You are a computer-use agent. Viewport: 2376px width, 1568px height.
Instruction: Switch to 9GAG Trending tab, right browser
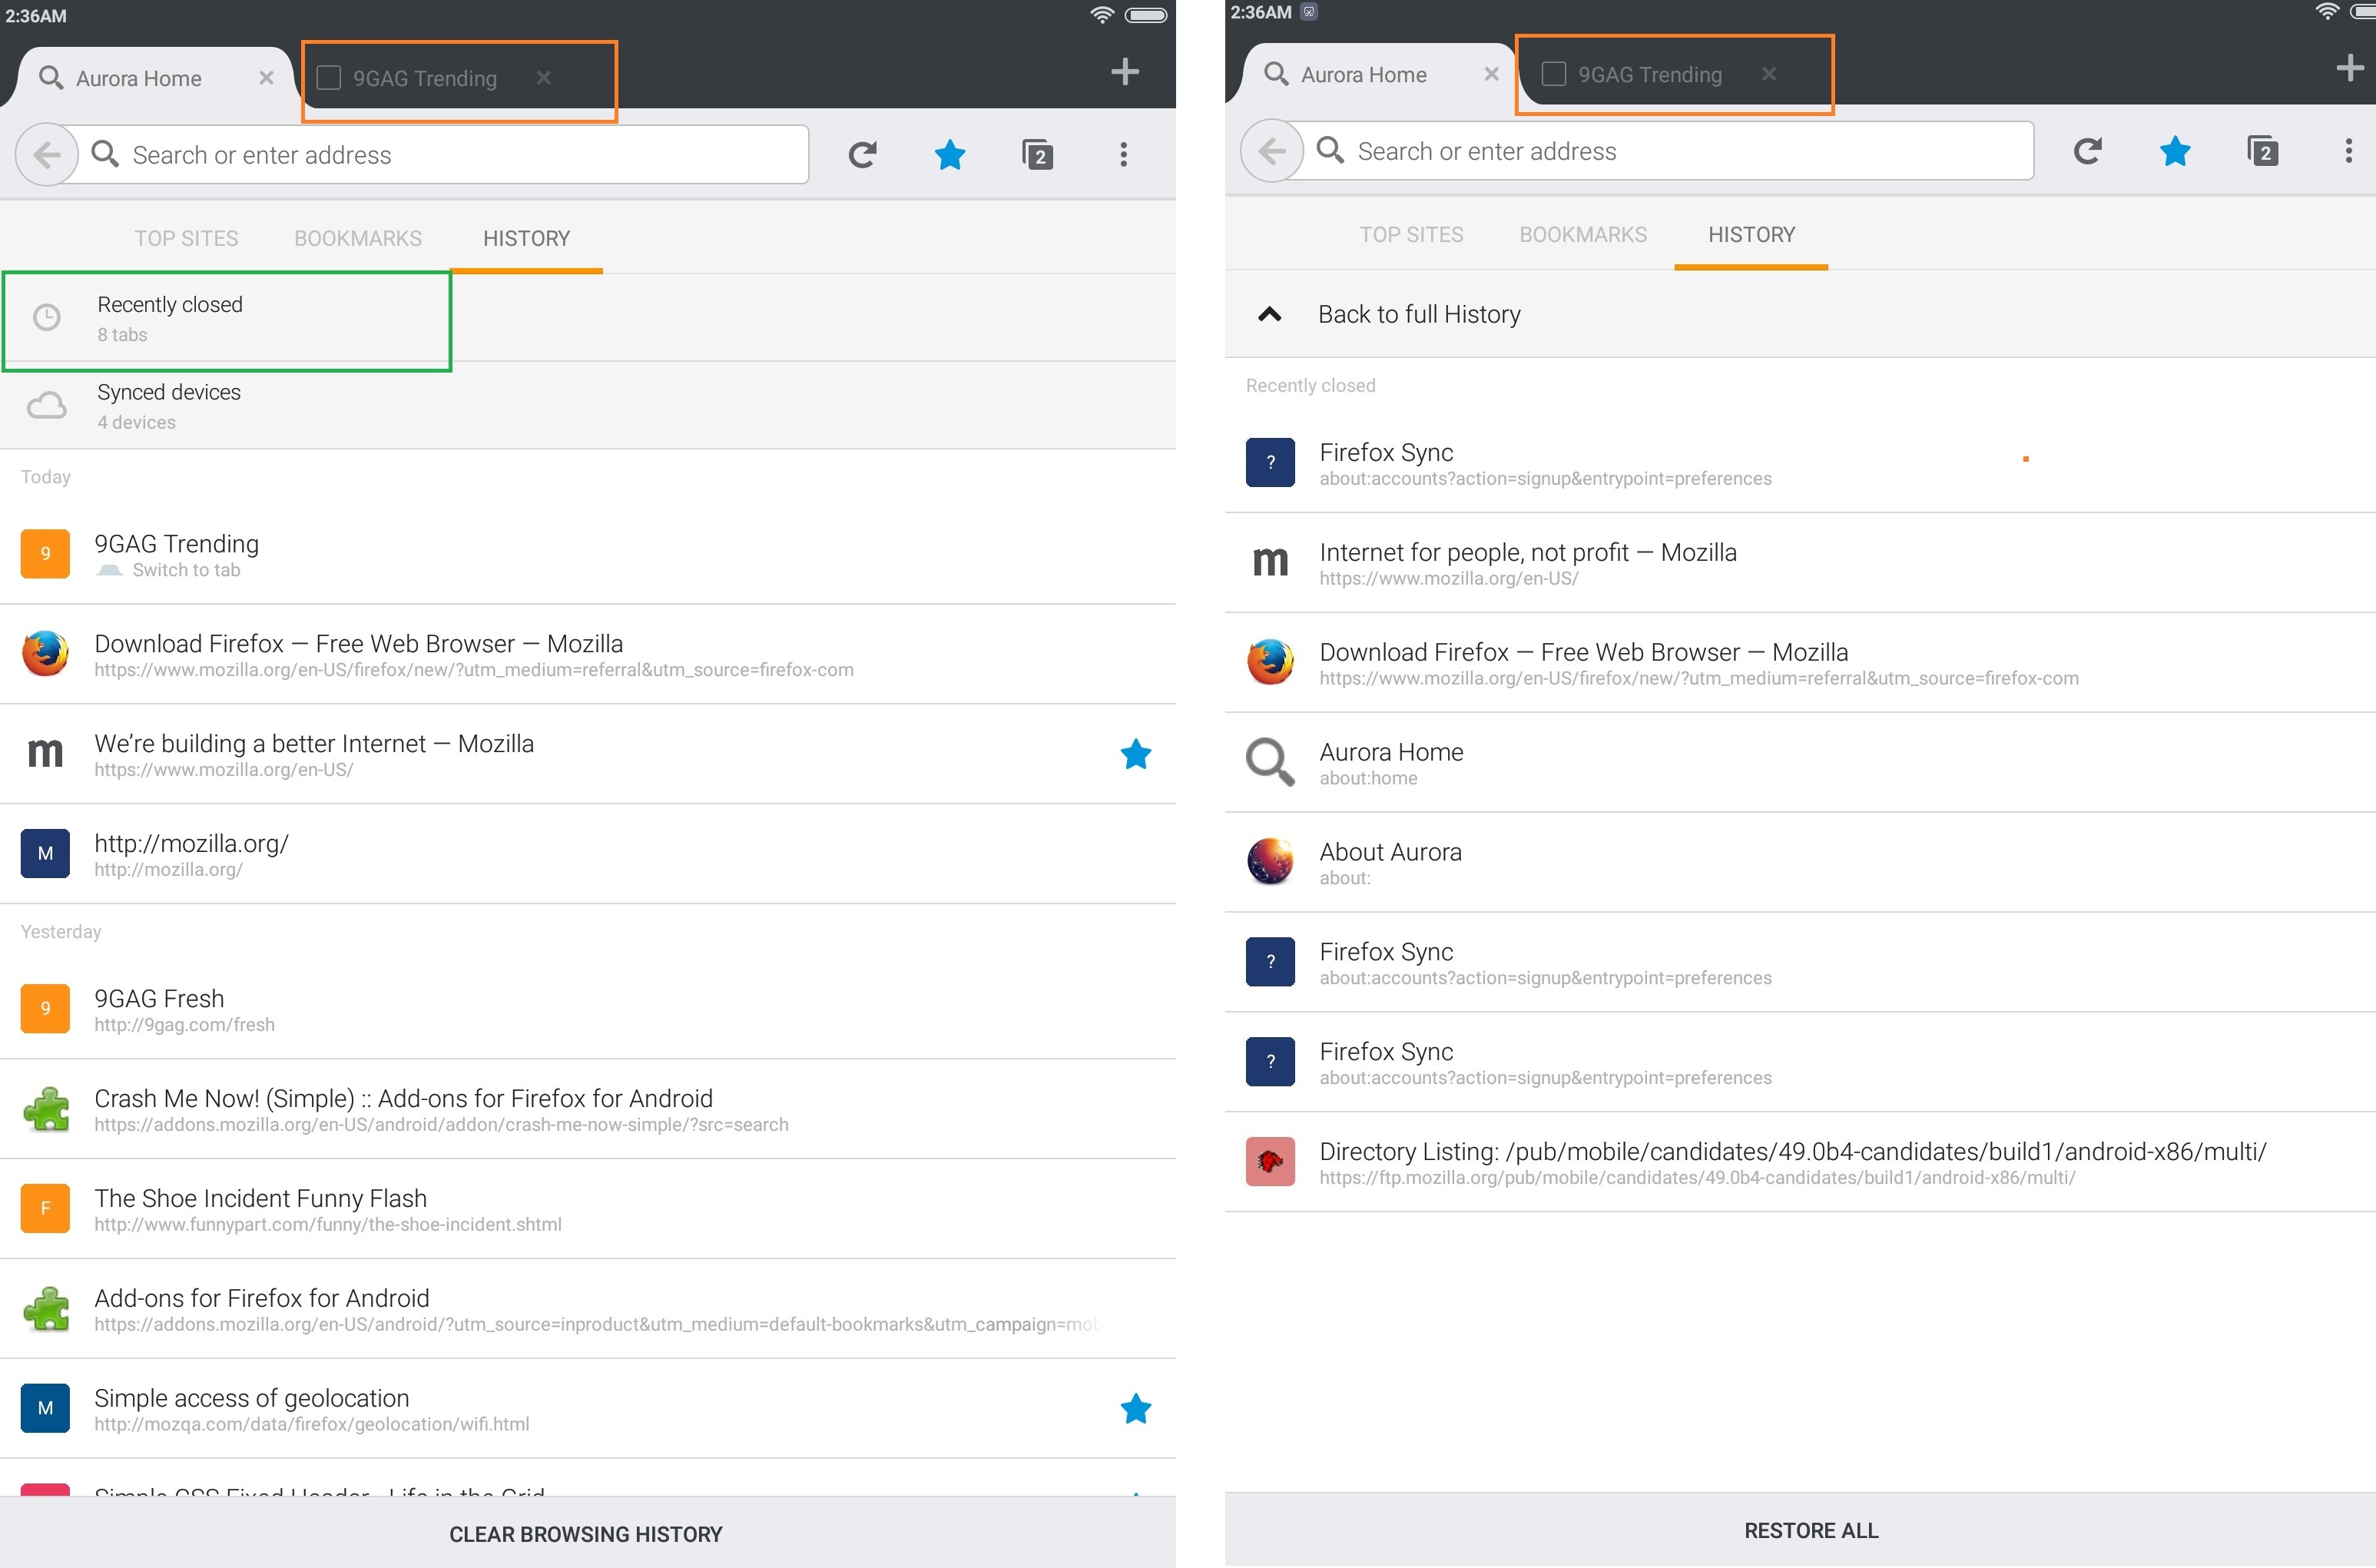1650,74
